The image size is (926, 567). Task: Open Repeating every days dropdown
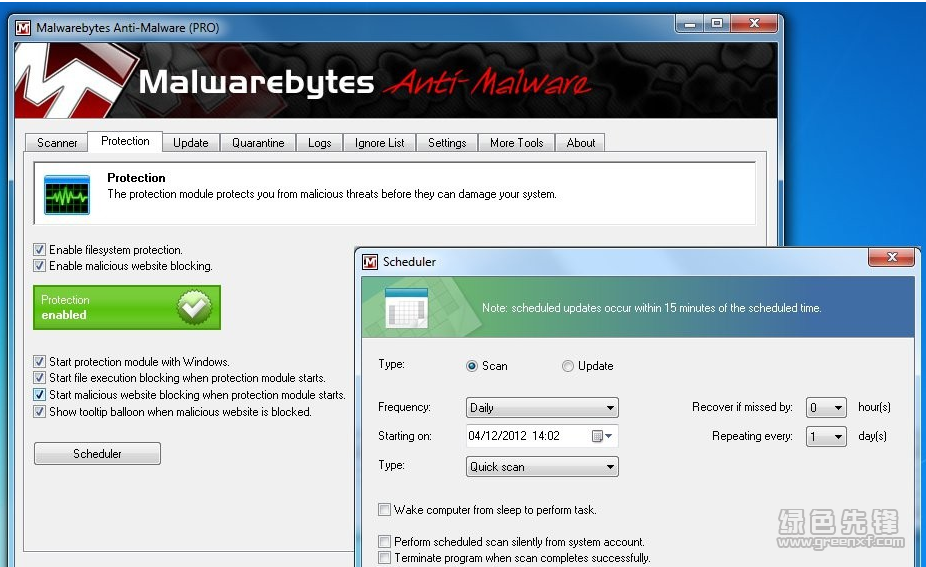[826, 436]
